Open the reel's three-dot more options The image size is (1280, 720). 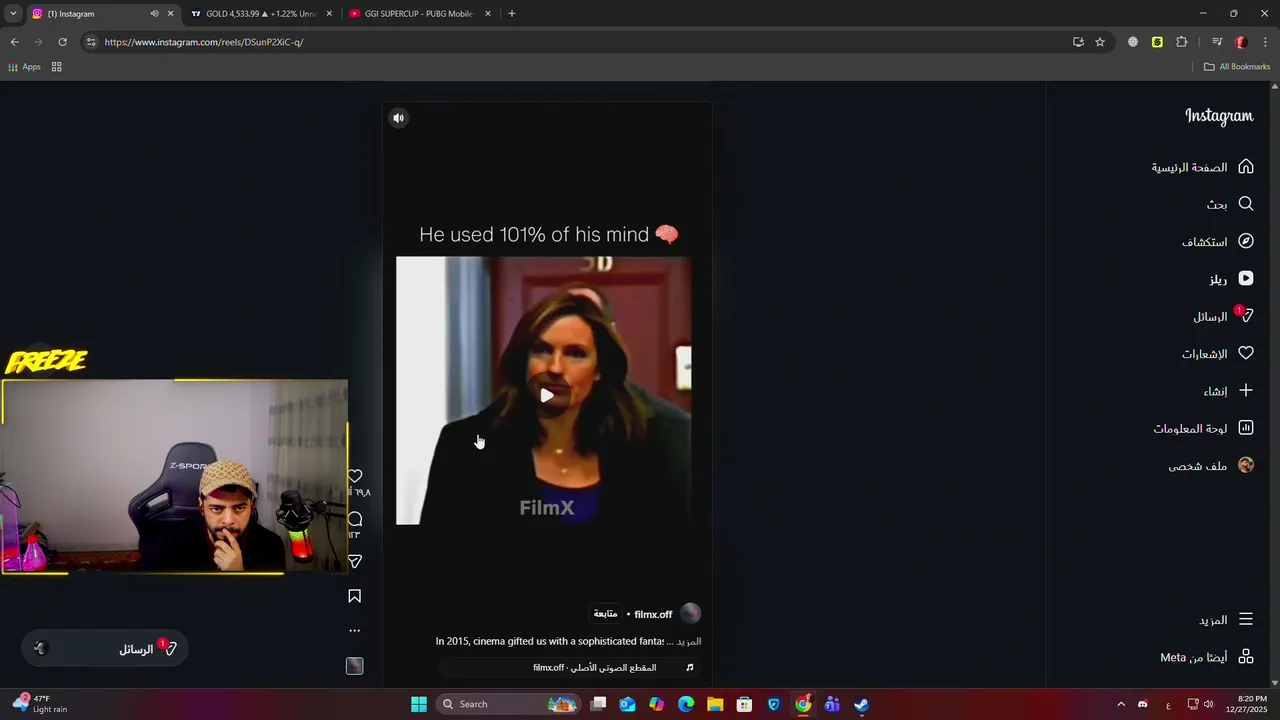354,631
